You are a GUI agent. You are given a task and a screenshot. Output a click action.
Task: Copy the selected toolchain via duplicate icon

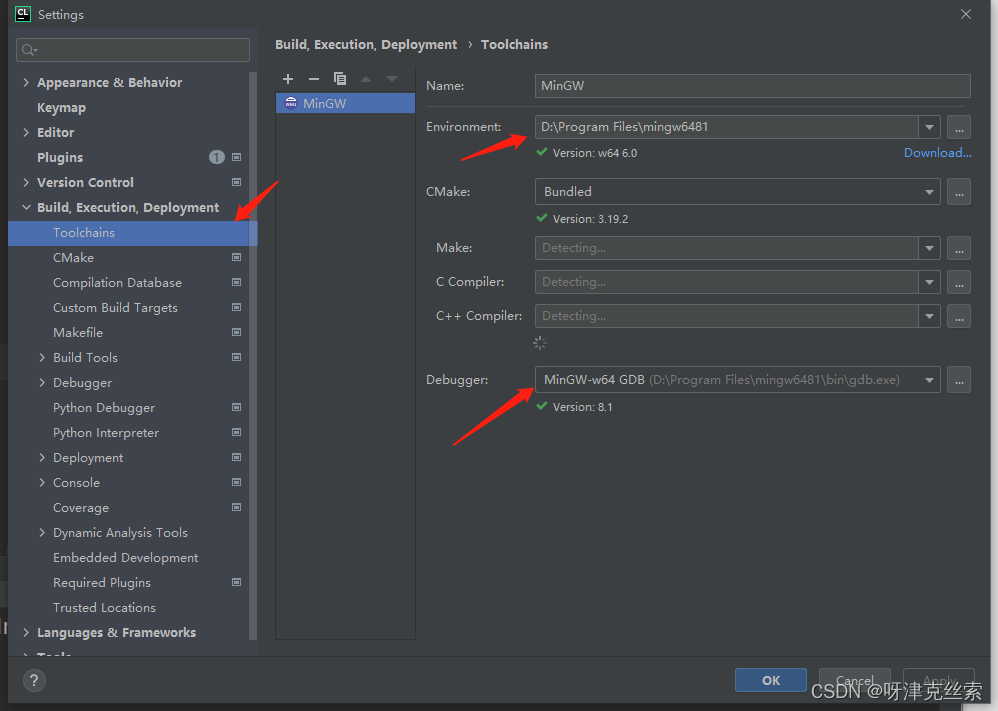point(340,79)
